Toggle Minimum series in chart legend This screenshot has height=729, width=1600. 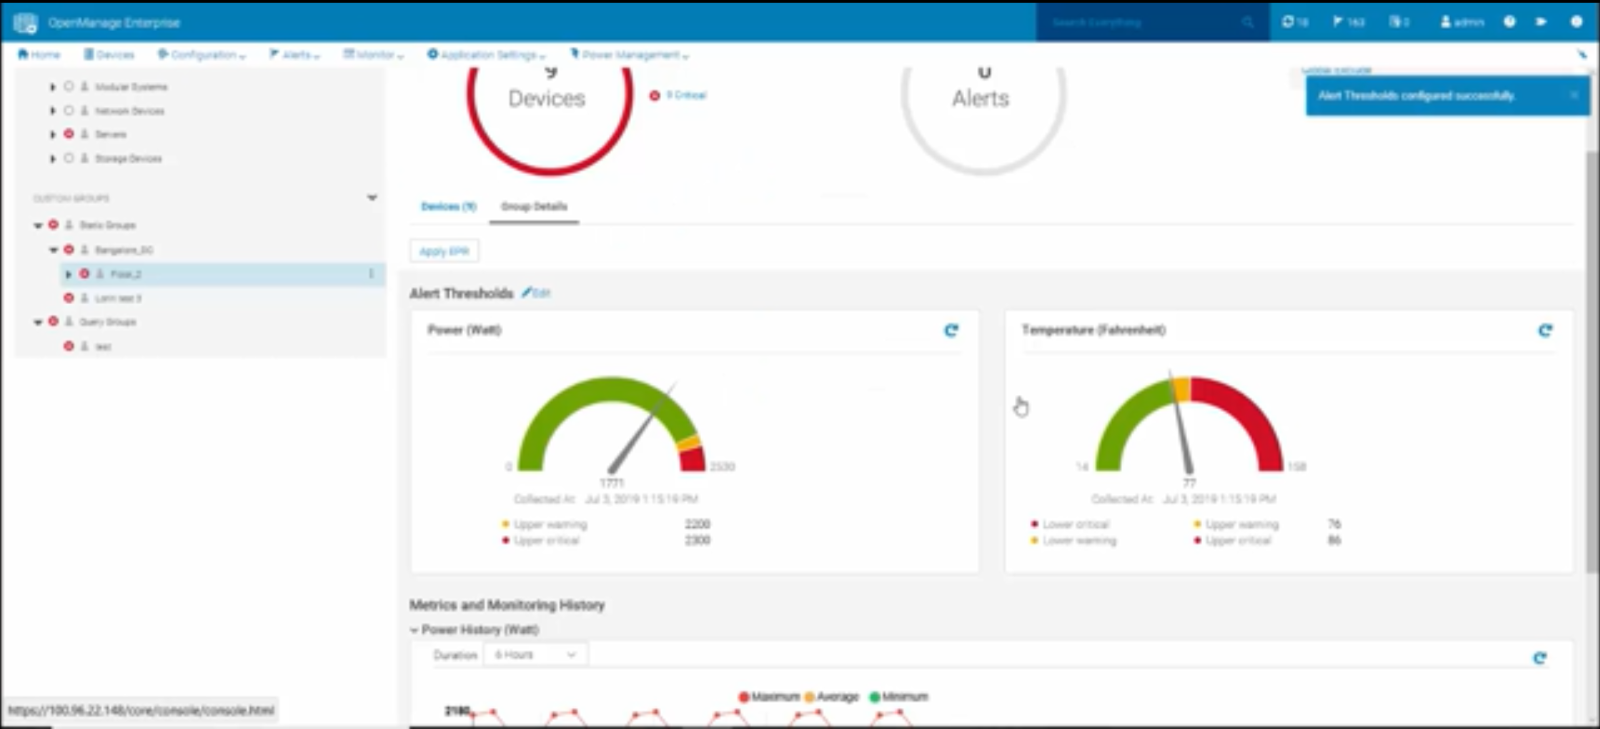tap(899, 697)
